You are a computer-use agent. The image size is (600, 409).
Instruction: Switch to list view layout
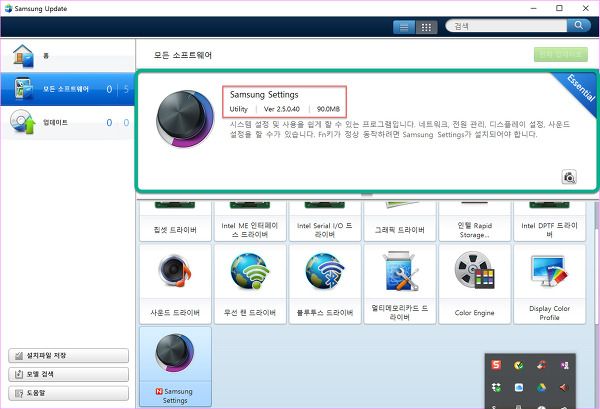[404, 27]
